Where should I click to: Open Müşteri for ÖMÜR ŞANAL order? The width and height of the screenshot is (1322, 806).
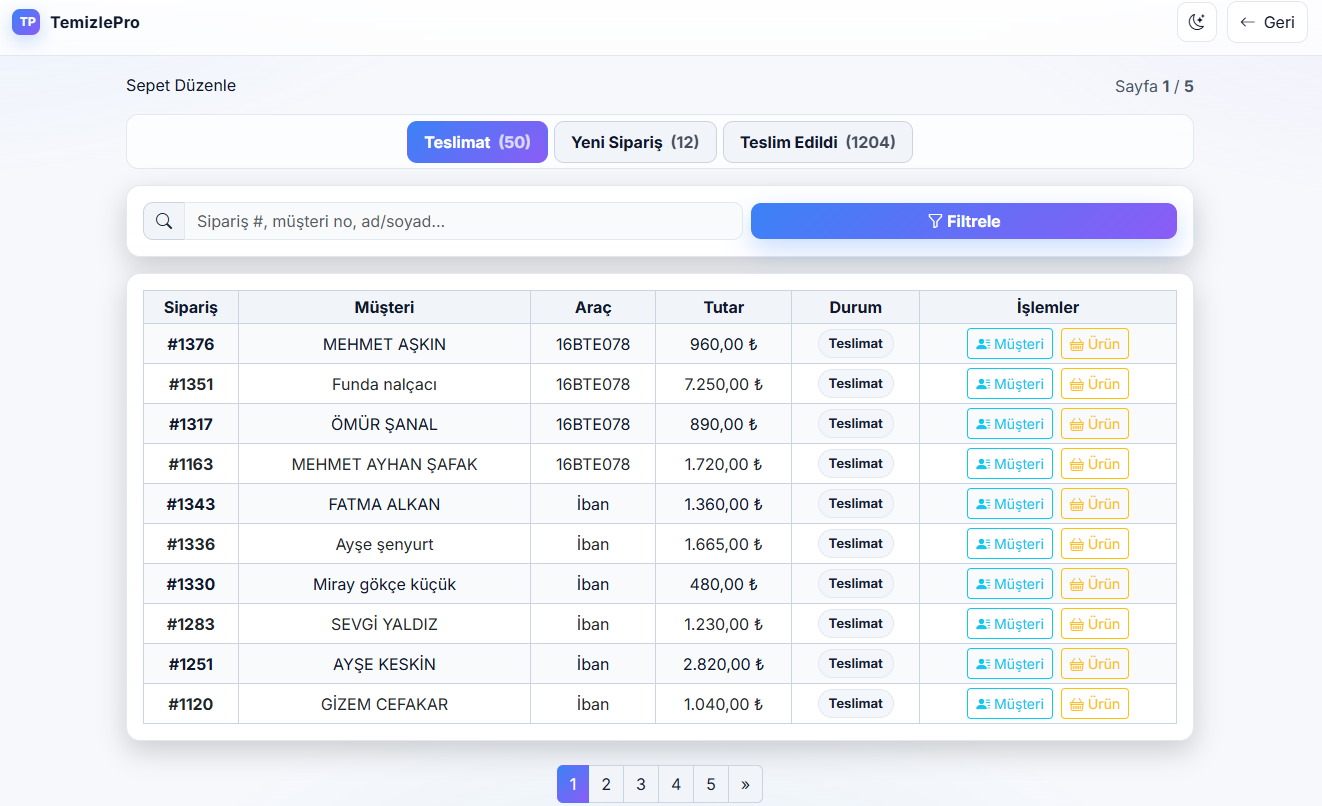(x=1009, y=424)
